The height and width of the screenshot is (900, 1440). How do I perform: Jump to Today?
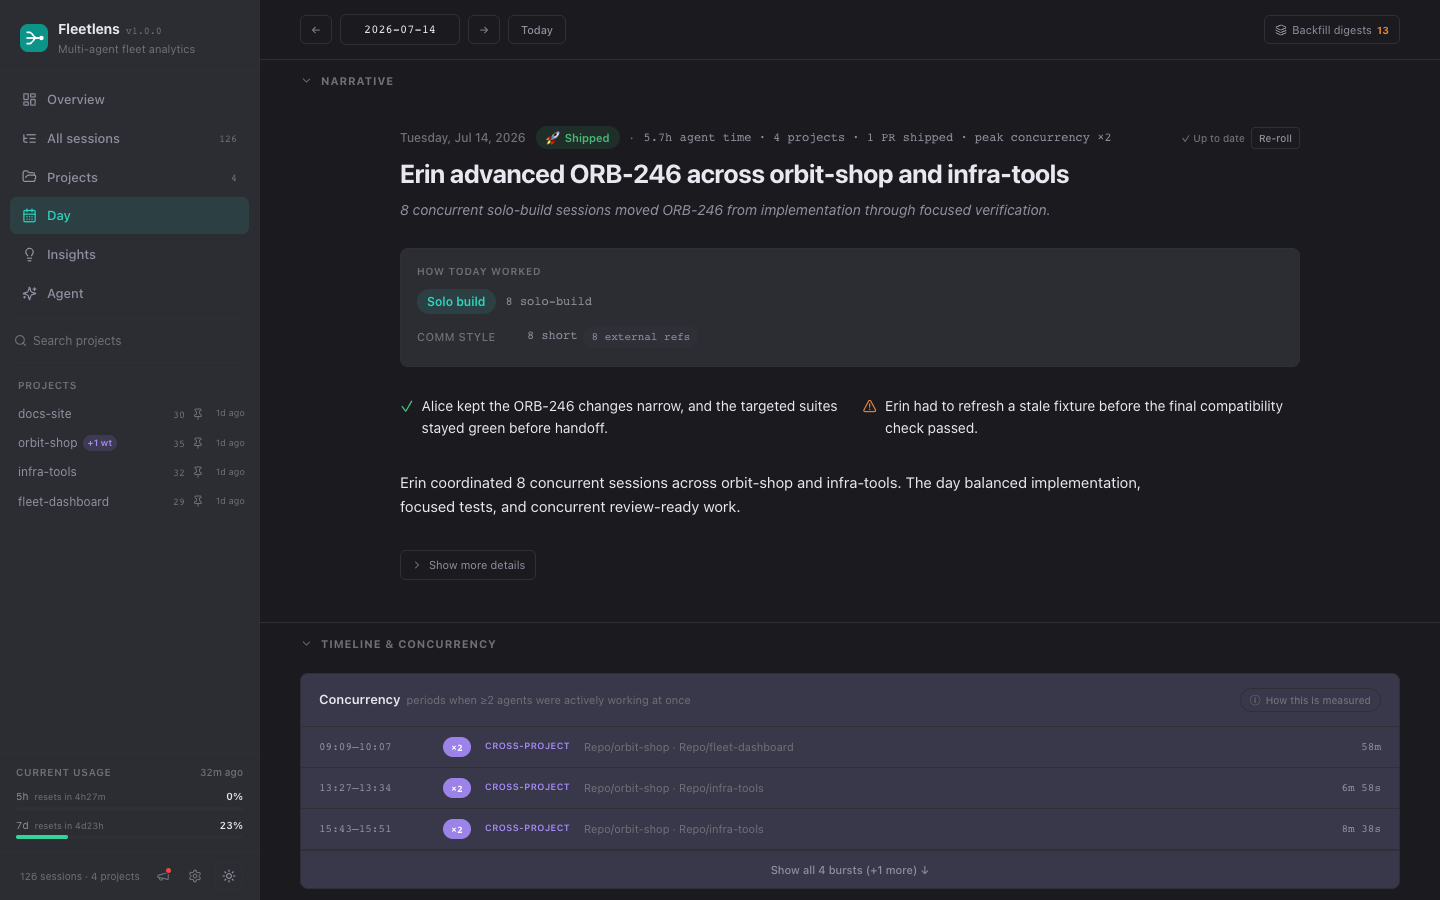coord(537,30)
